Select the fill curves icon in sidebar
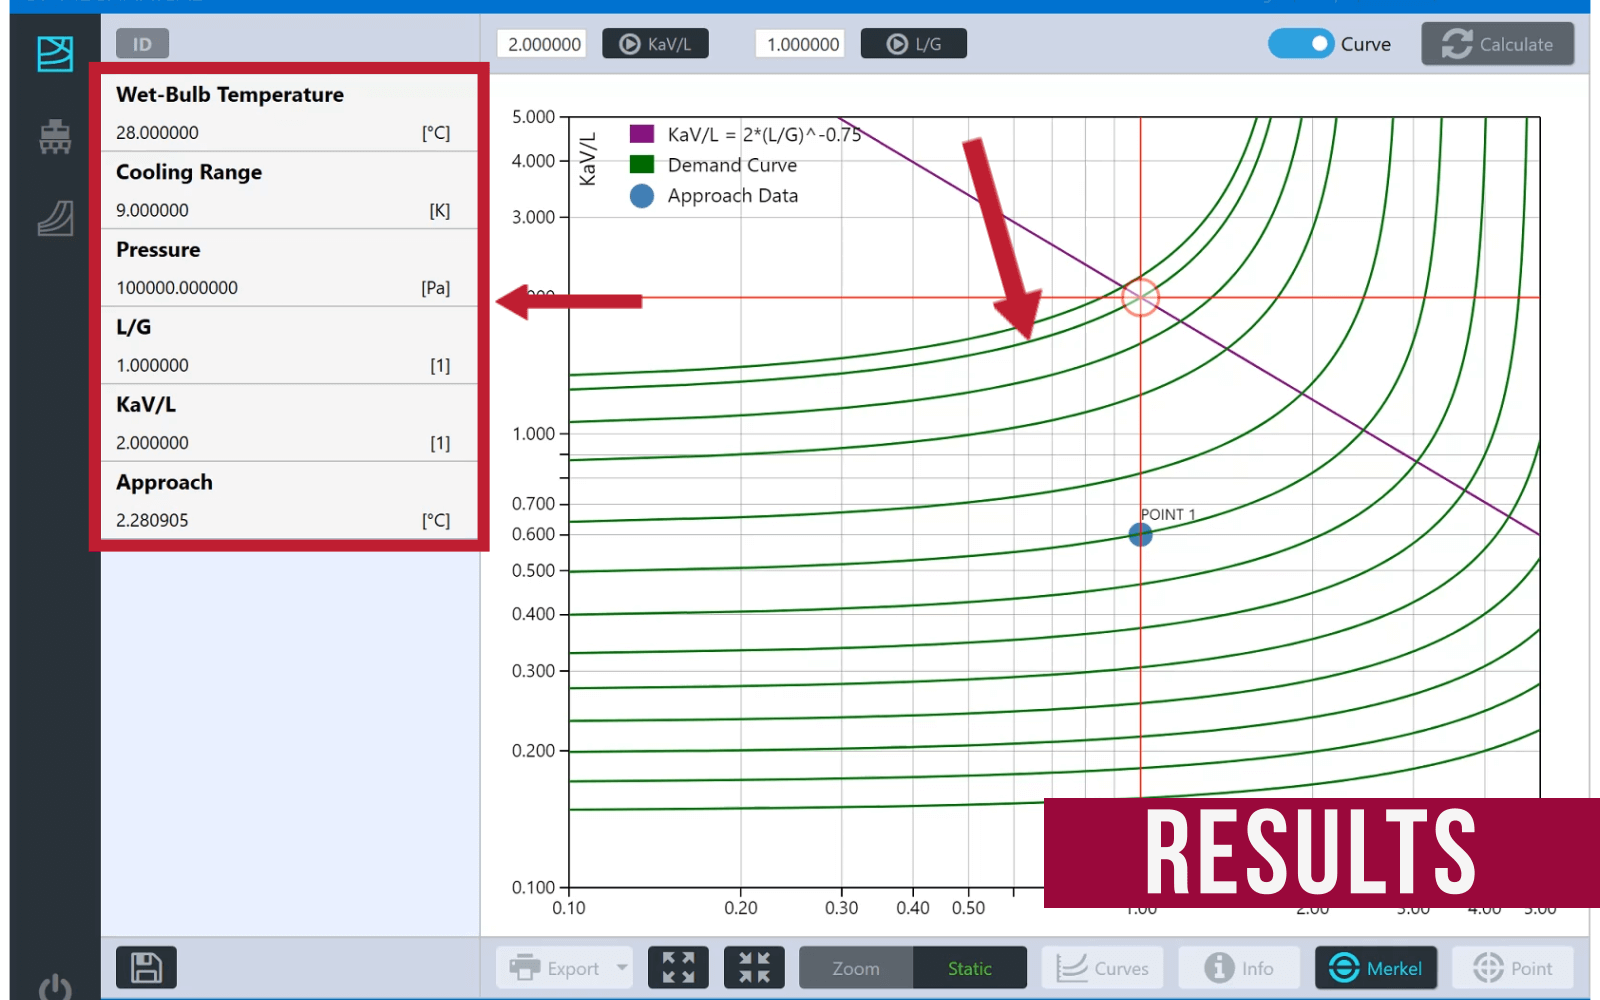 [x=55, y=218]
